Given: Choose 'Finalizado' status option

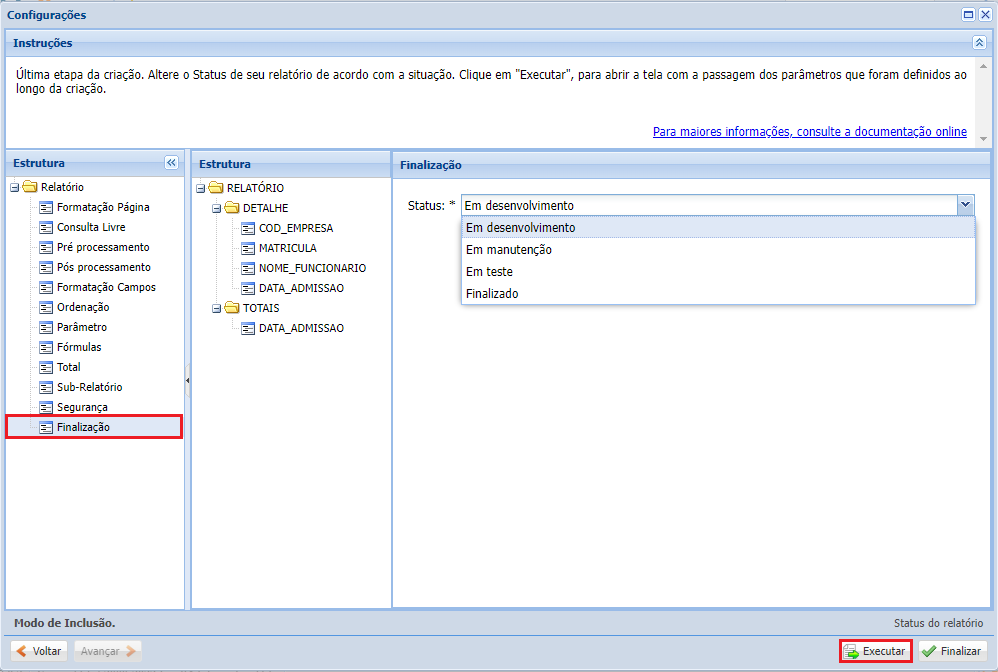Looking at the screenshot, I should click(x=492, y=294).
